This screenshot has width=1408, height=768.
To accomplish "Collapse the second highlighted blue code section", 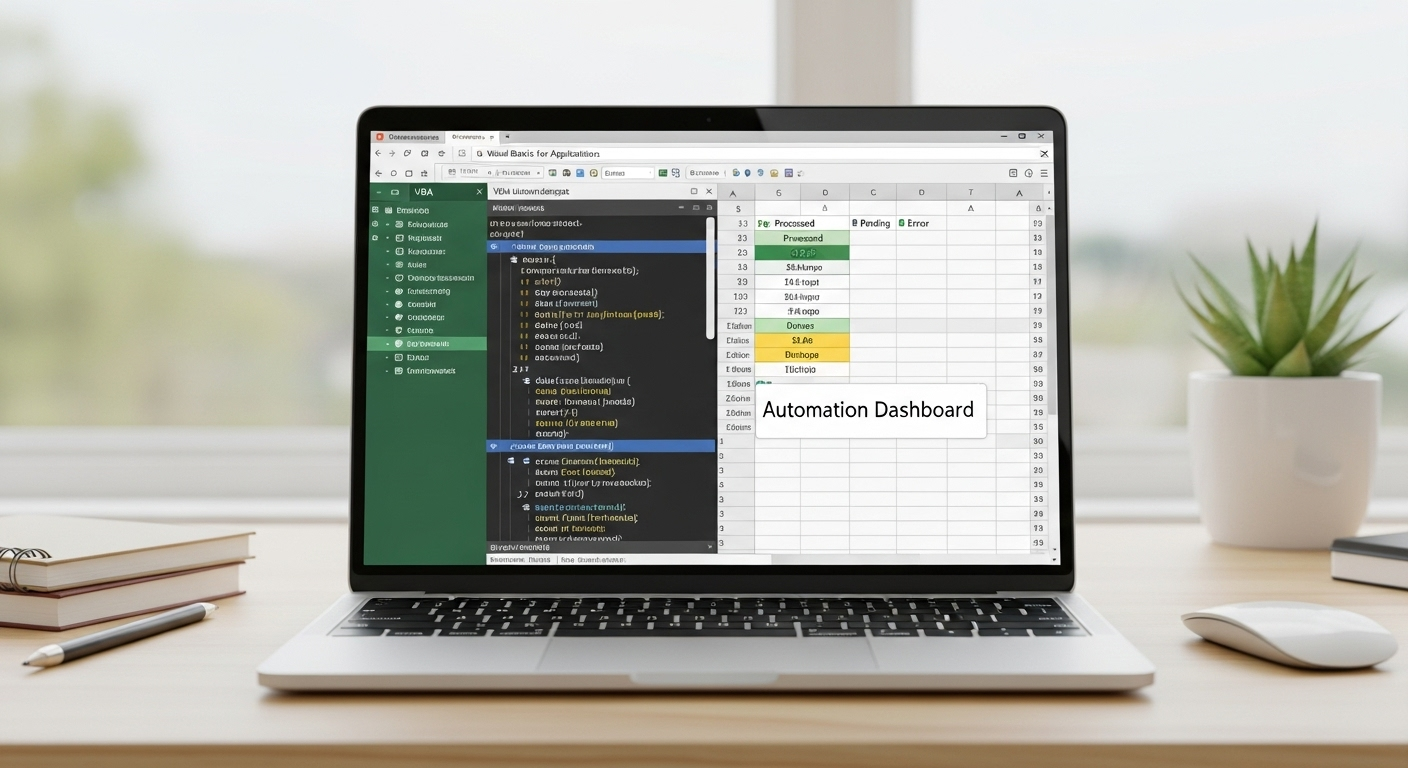I will pos(493,446).
